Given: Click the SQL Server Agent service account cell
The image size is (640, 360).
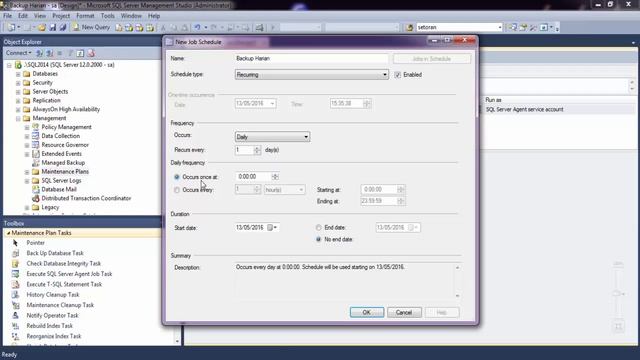Looking at the screenshot, I should [x=524, y=109].
